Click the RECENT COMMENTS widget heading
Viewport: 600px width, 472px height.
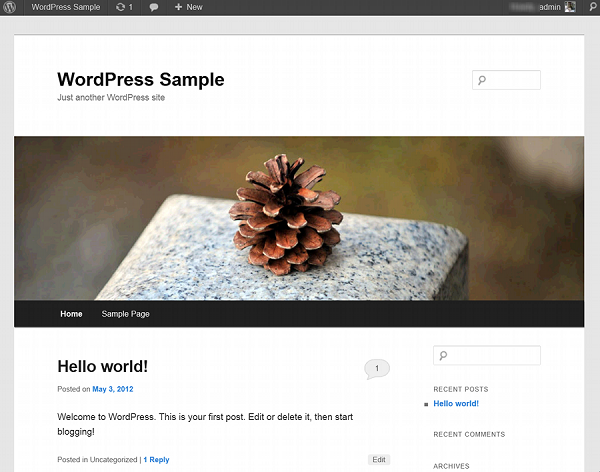tap(469, 434)
